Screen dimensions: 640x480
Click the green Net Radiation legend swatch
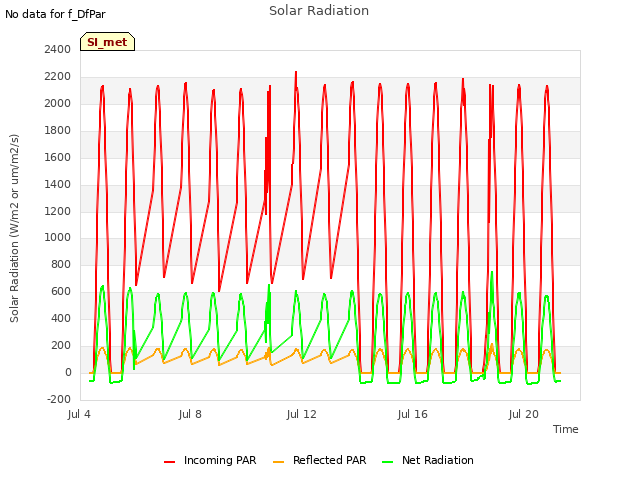pos(388,462)
